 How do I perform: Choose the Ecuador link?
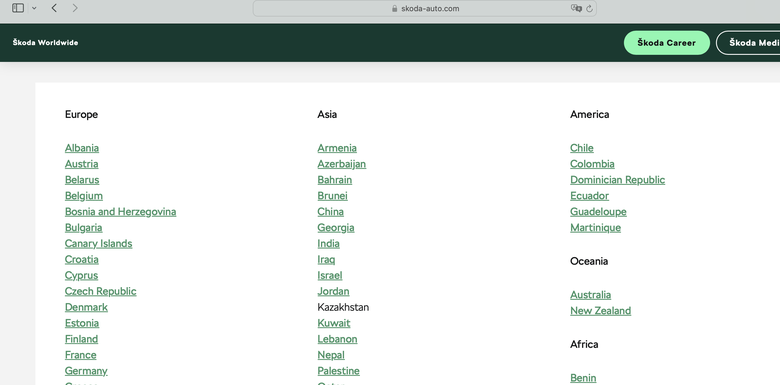[x=589, y=196]
